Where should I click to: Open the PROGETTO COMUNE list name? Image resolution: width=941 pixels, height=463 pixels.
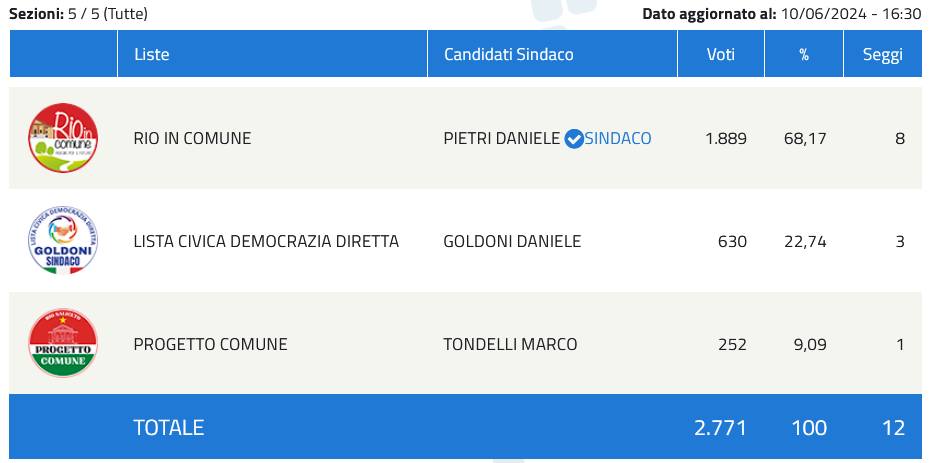210,344
